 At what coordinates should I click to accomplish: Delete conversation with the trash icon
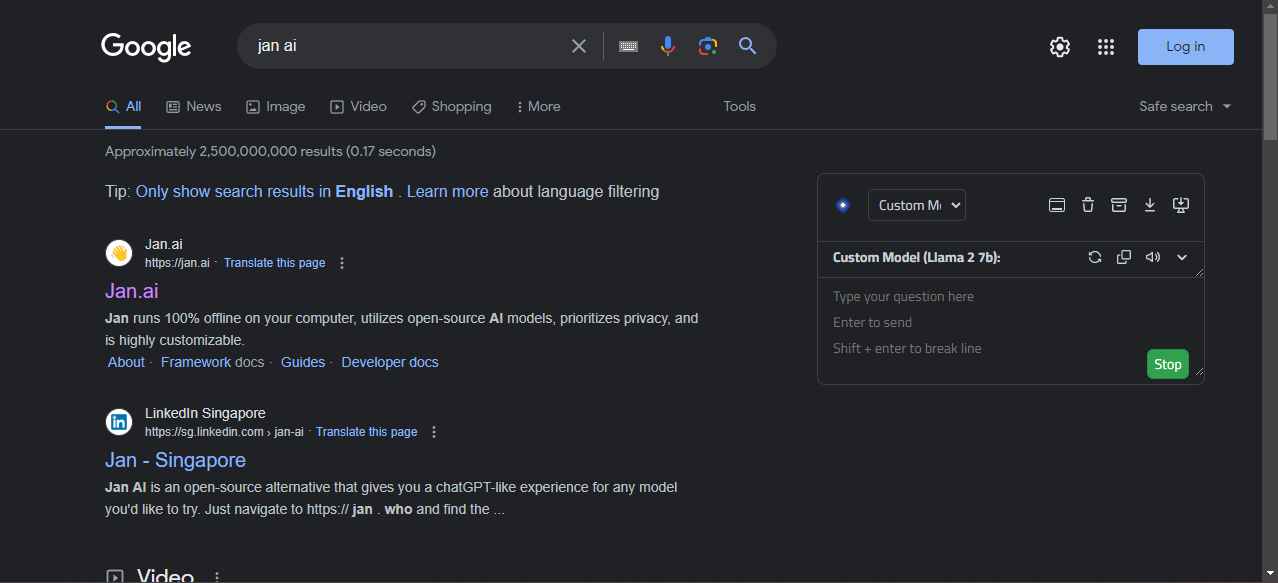tap(1088, 205)
